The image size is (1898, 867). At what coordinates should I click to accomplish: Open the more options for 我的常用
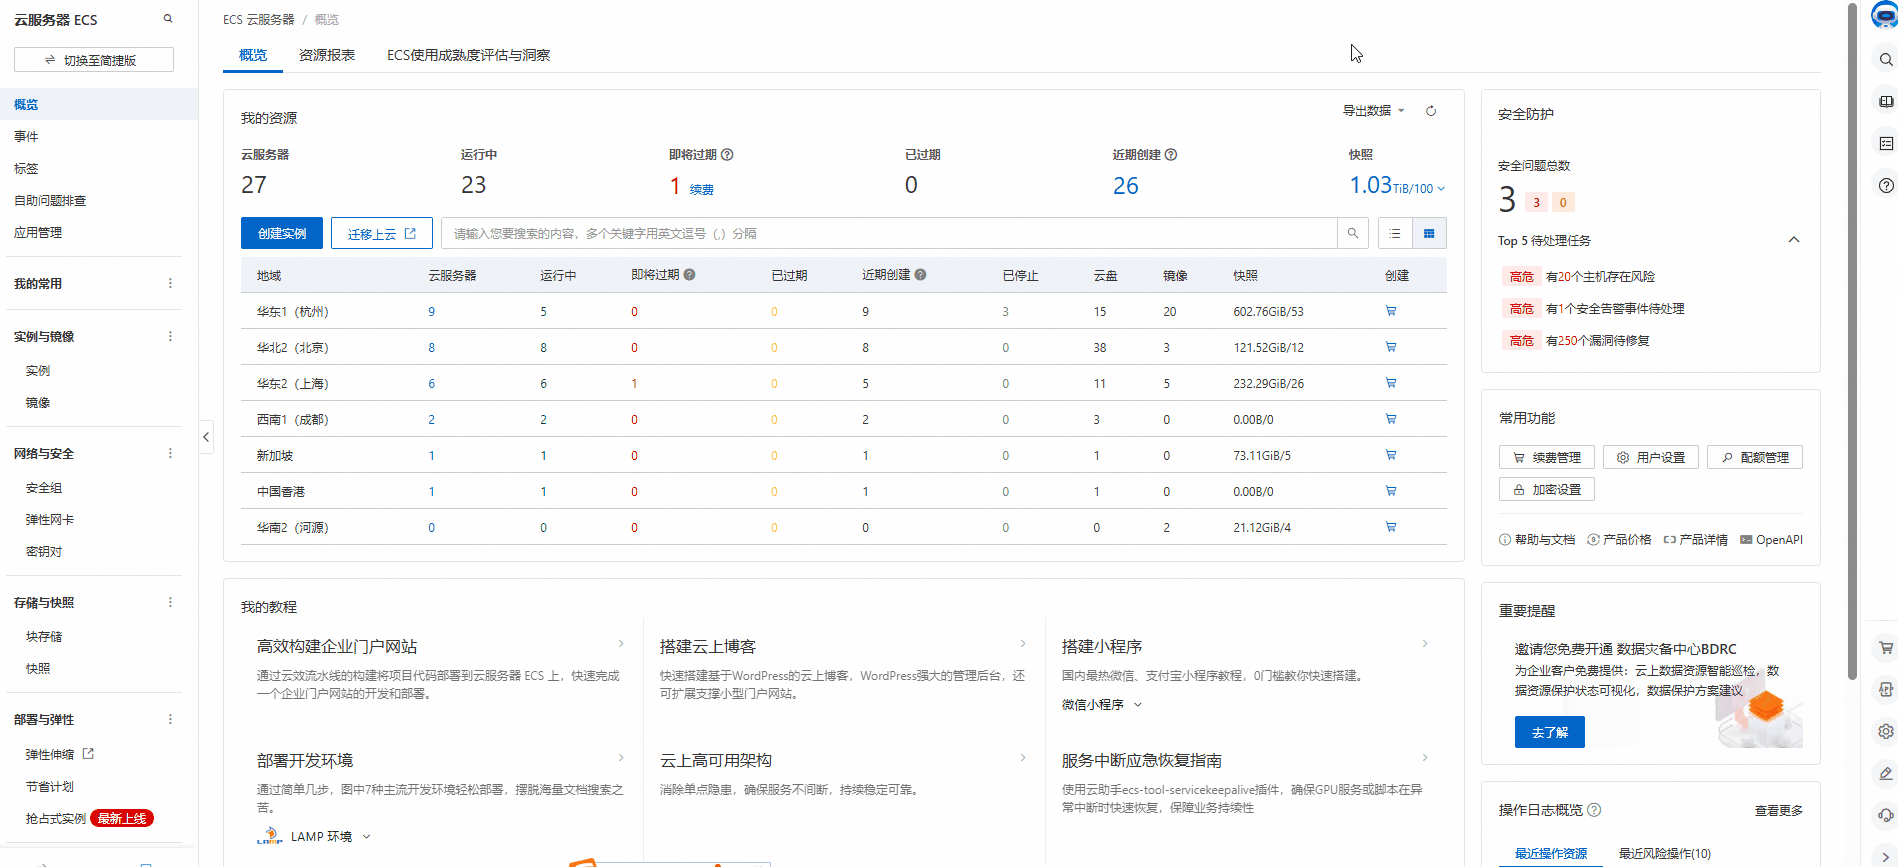(x=170, y=284)
